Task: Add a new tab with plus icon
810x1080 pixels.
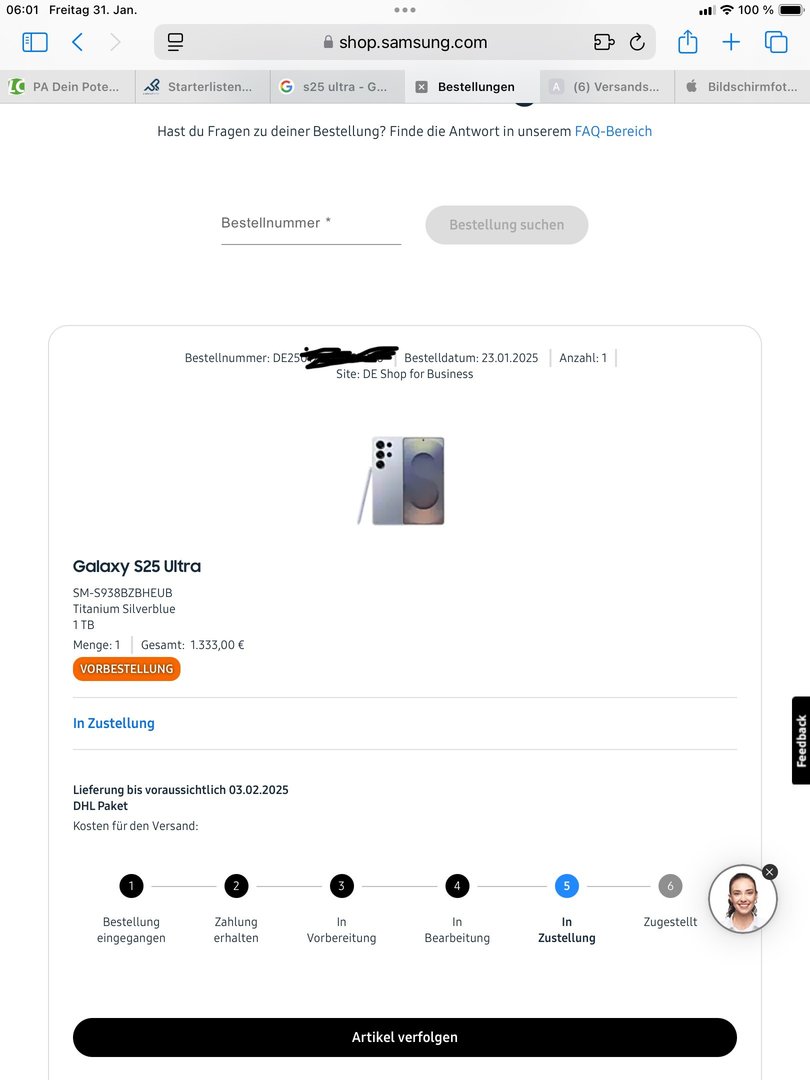Action: (x=731, y=43)
